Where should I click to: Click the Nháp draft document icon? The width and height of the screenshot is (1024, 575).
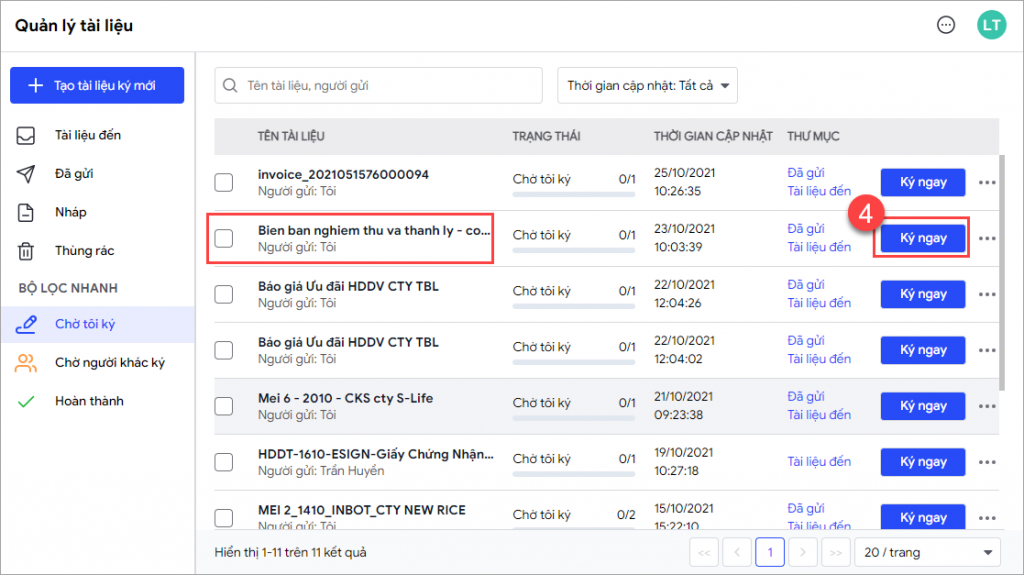pyautogui.click(x=26, y=212)
